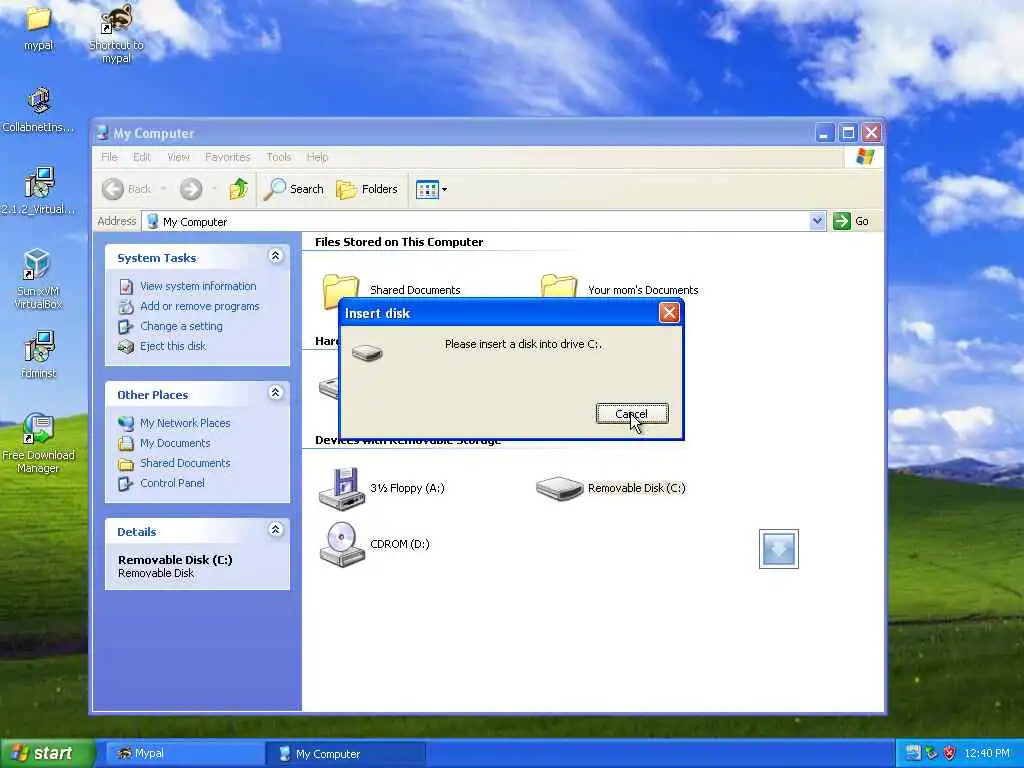Click My Computer taskbar button

(346, 754)
